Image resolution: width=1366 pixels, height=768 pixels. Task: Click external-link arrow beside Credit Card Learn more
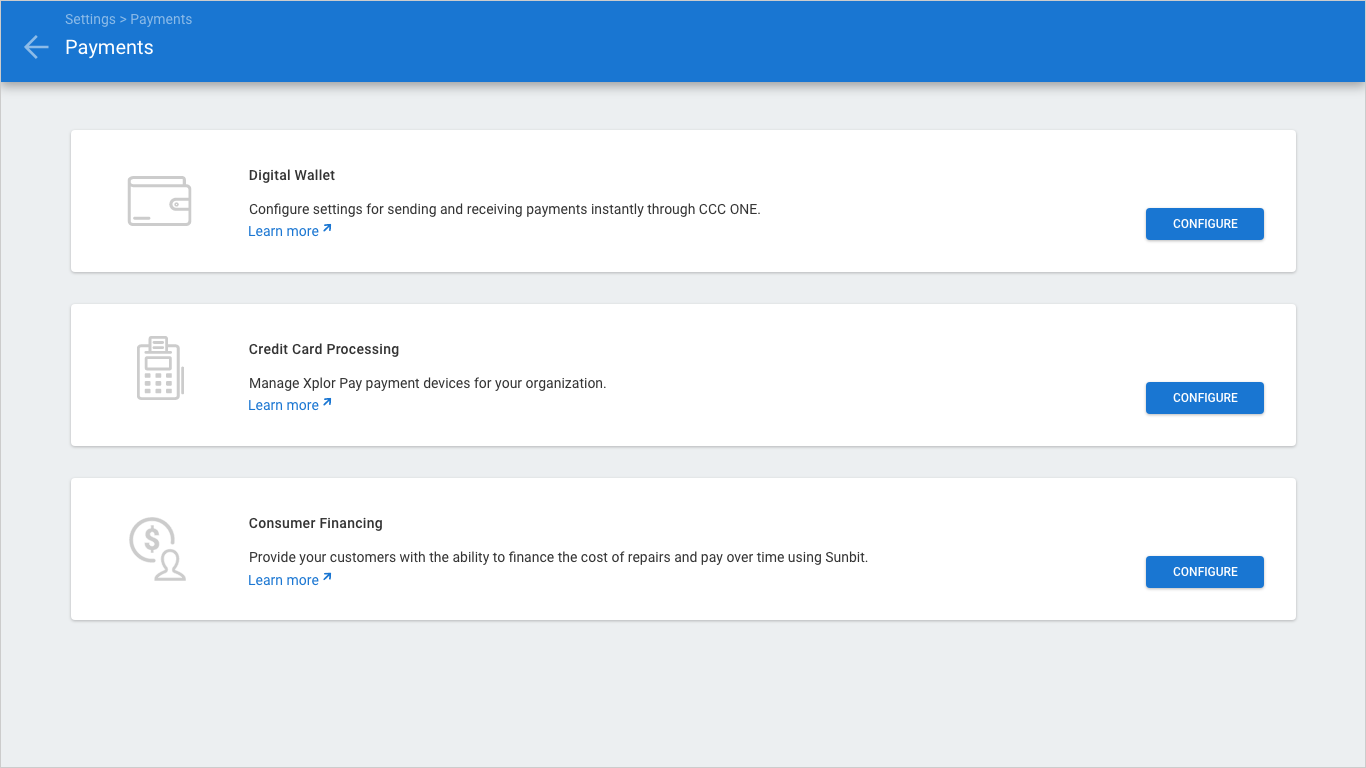[x=327, y=404]
